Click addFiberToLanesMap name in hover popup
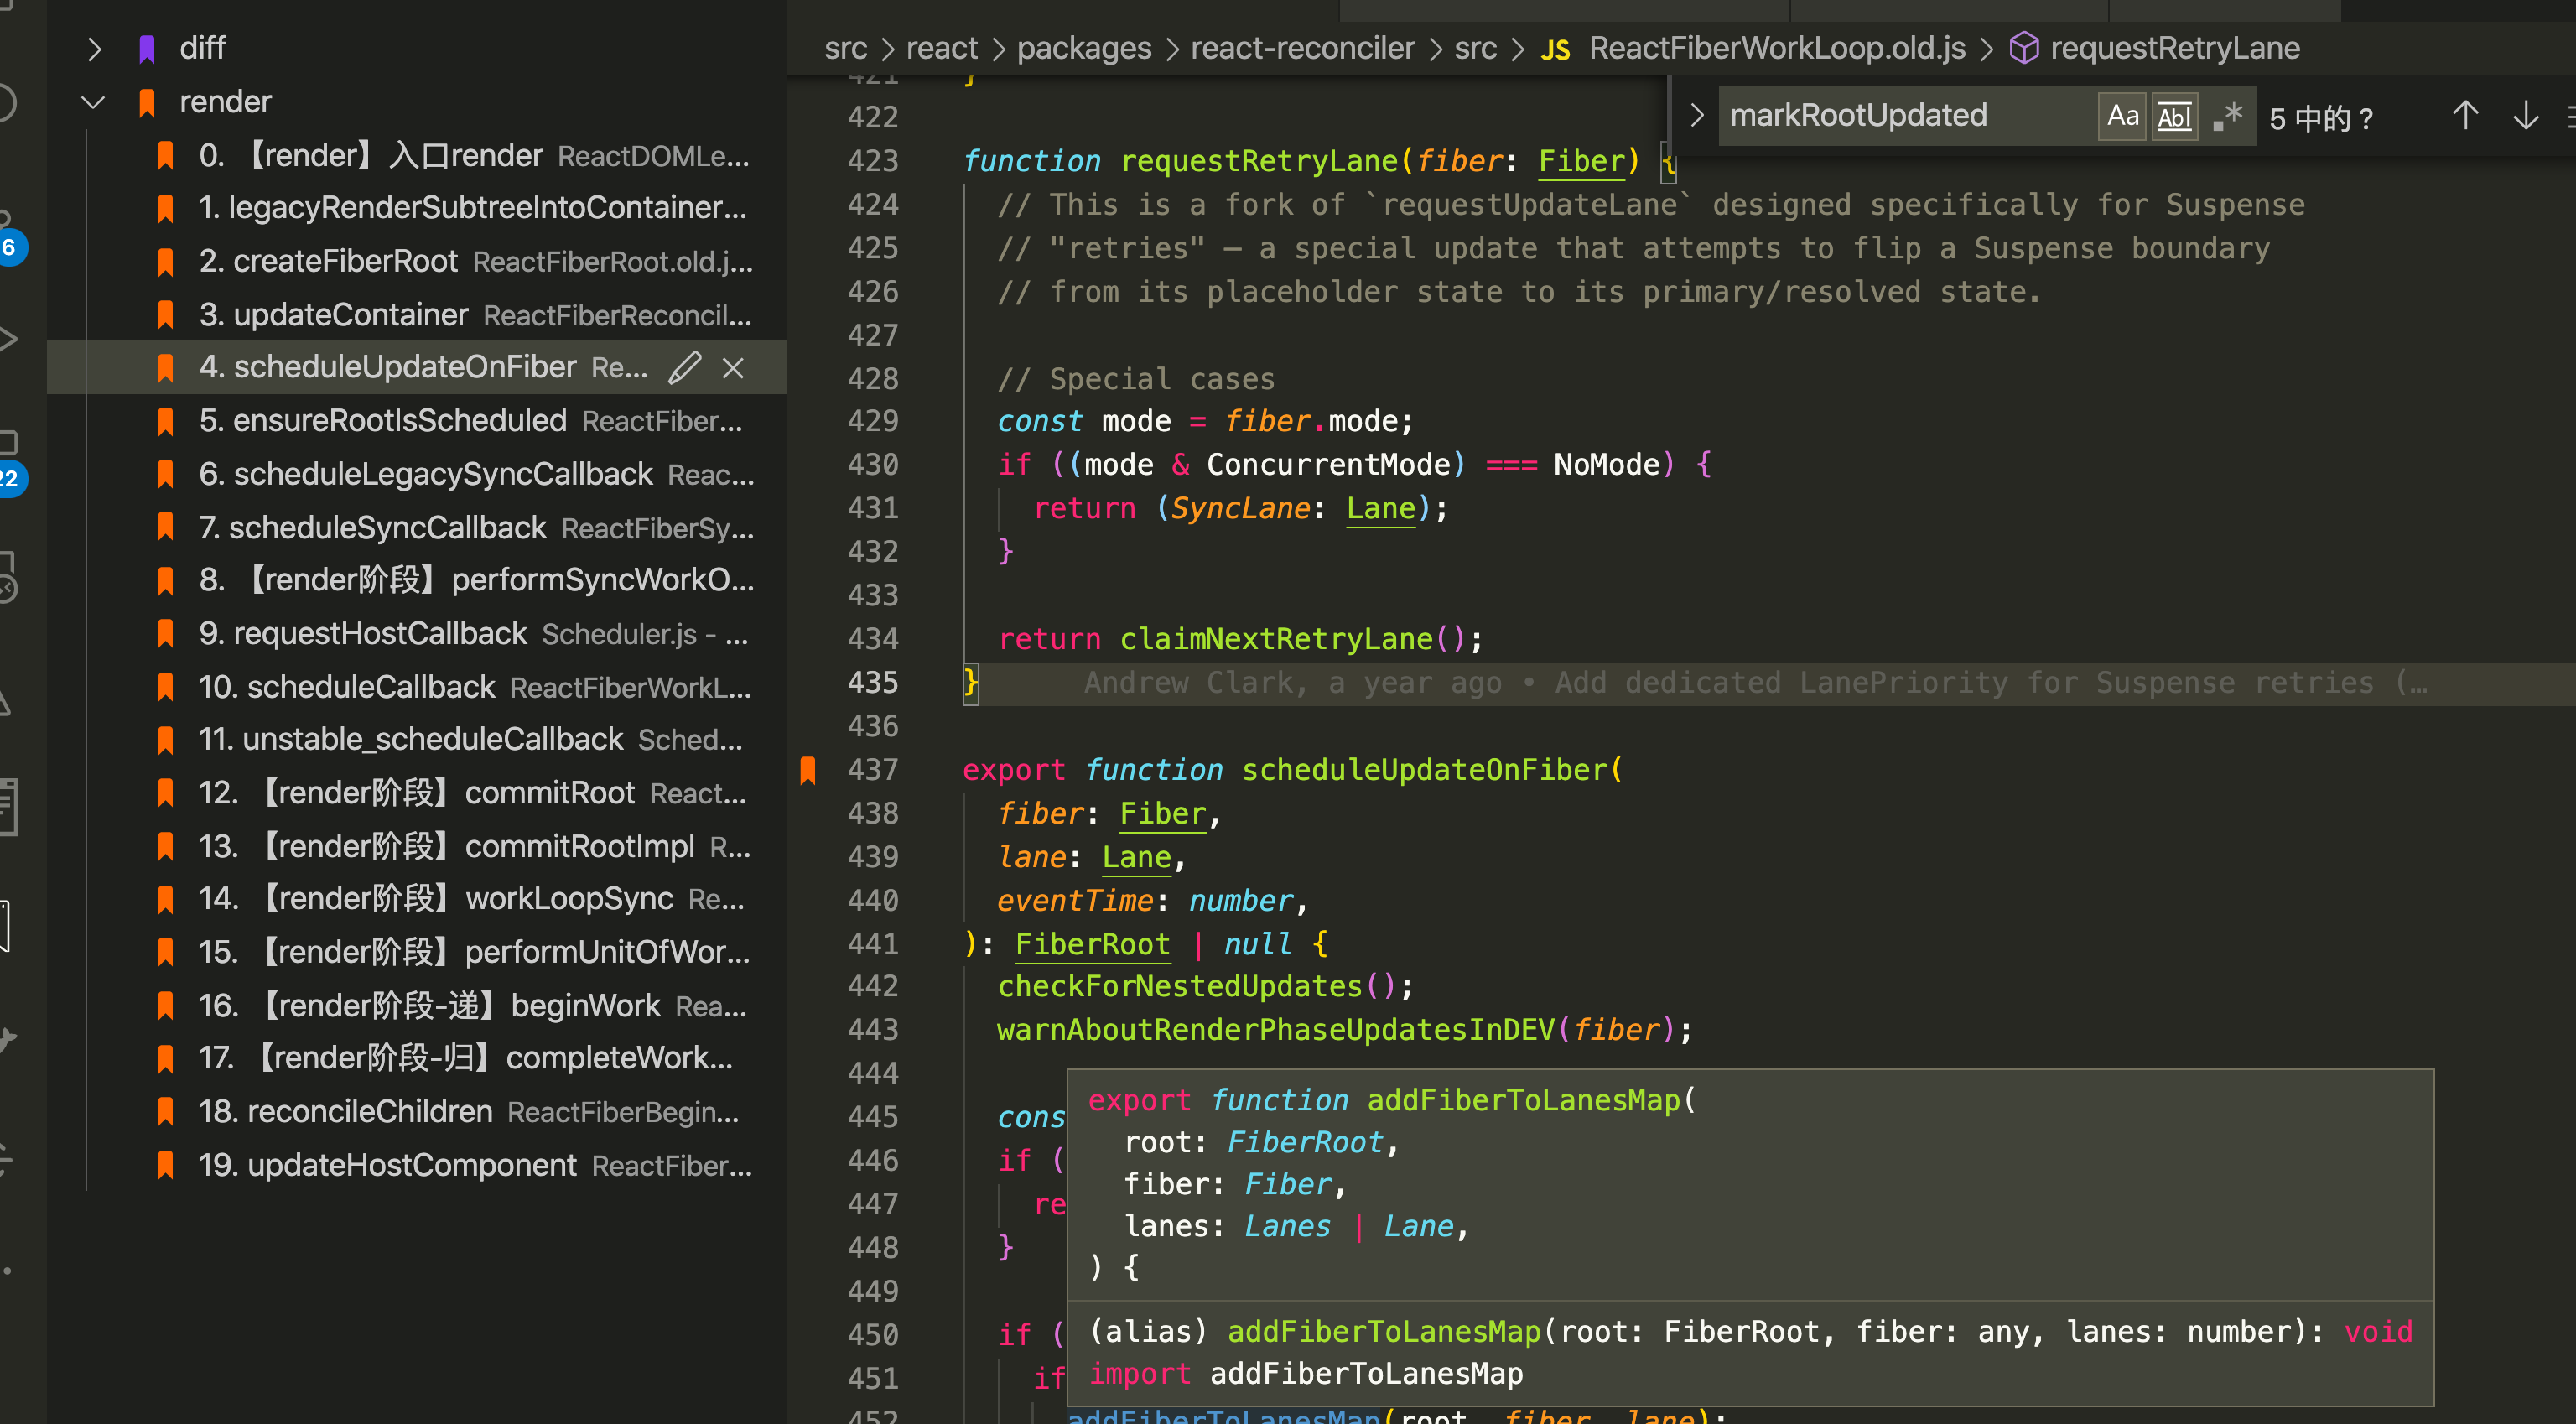The image size is (2576, 1424). click(1523, 1100)
